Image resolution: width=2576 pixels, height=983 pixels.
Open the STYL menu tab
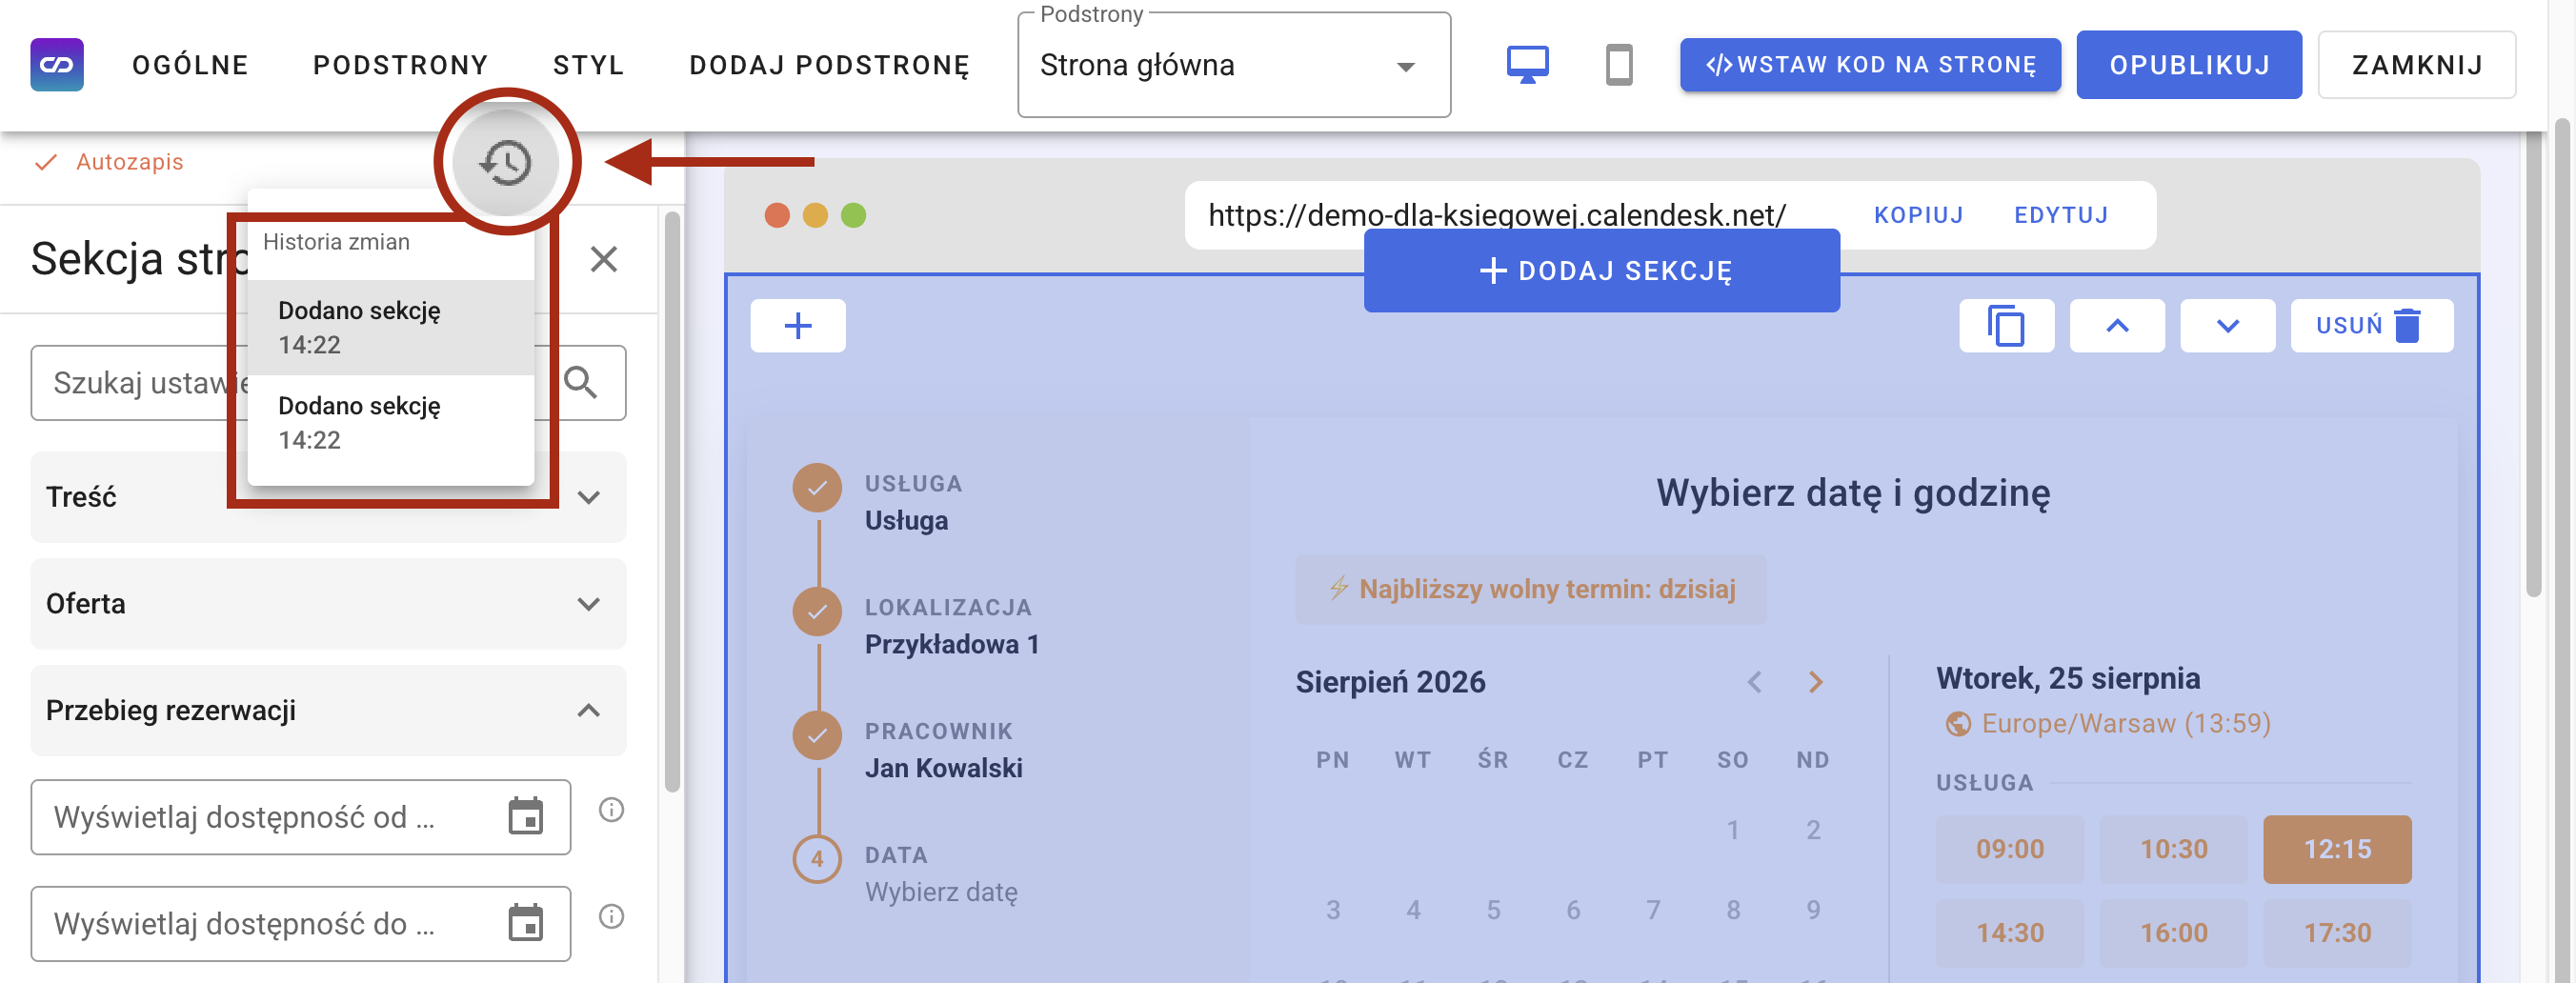(588, 65)
